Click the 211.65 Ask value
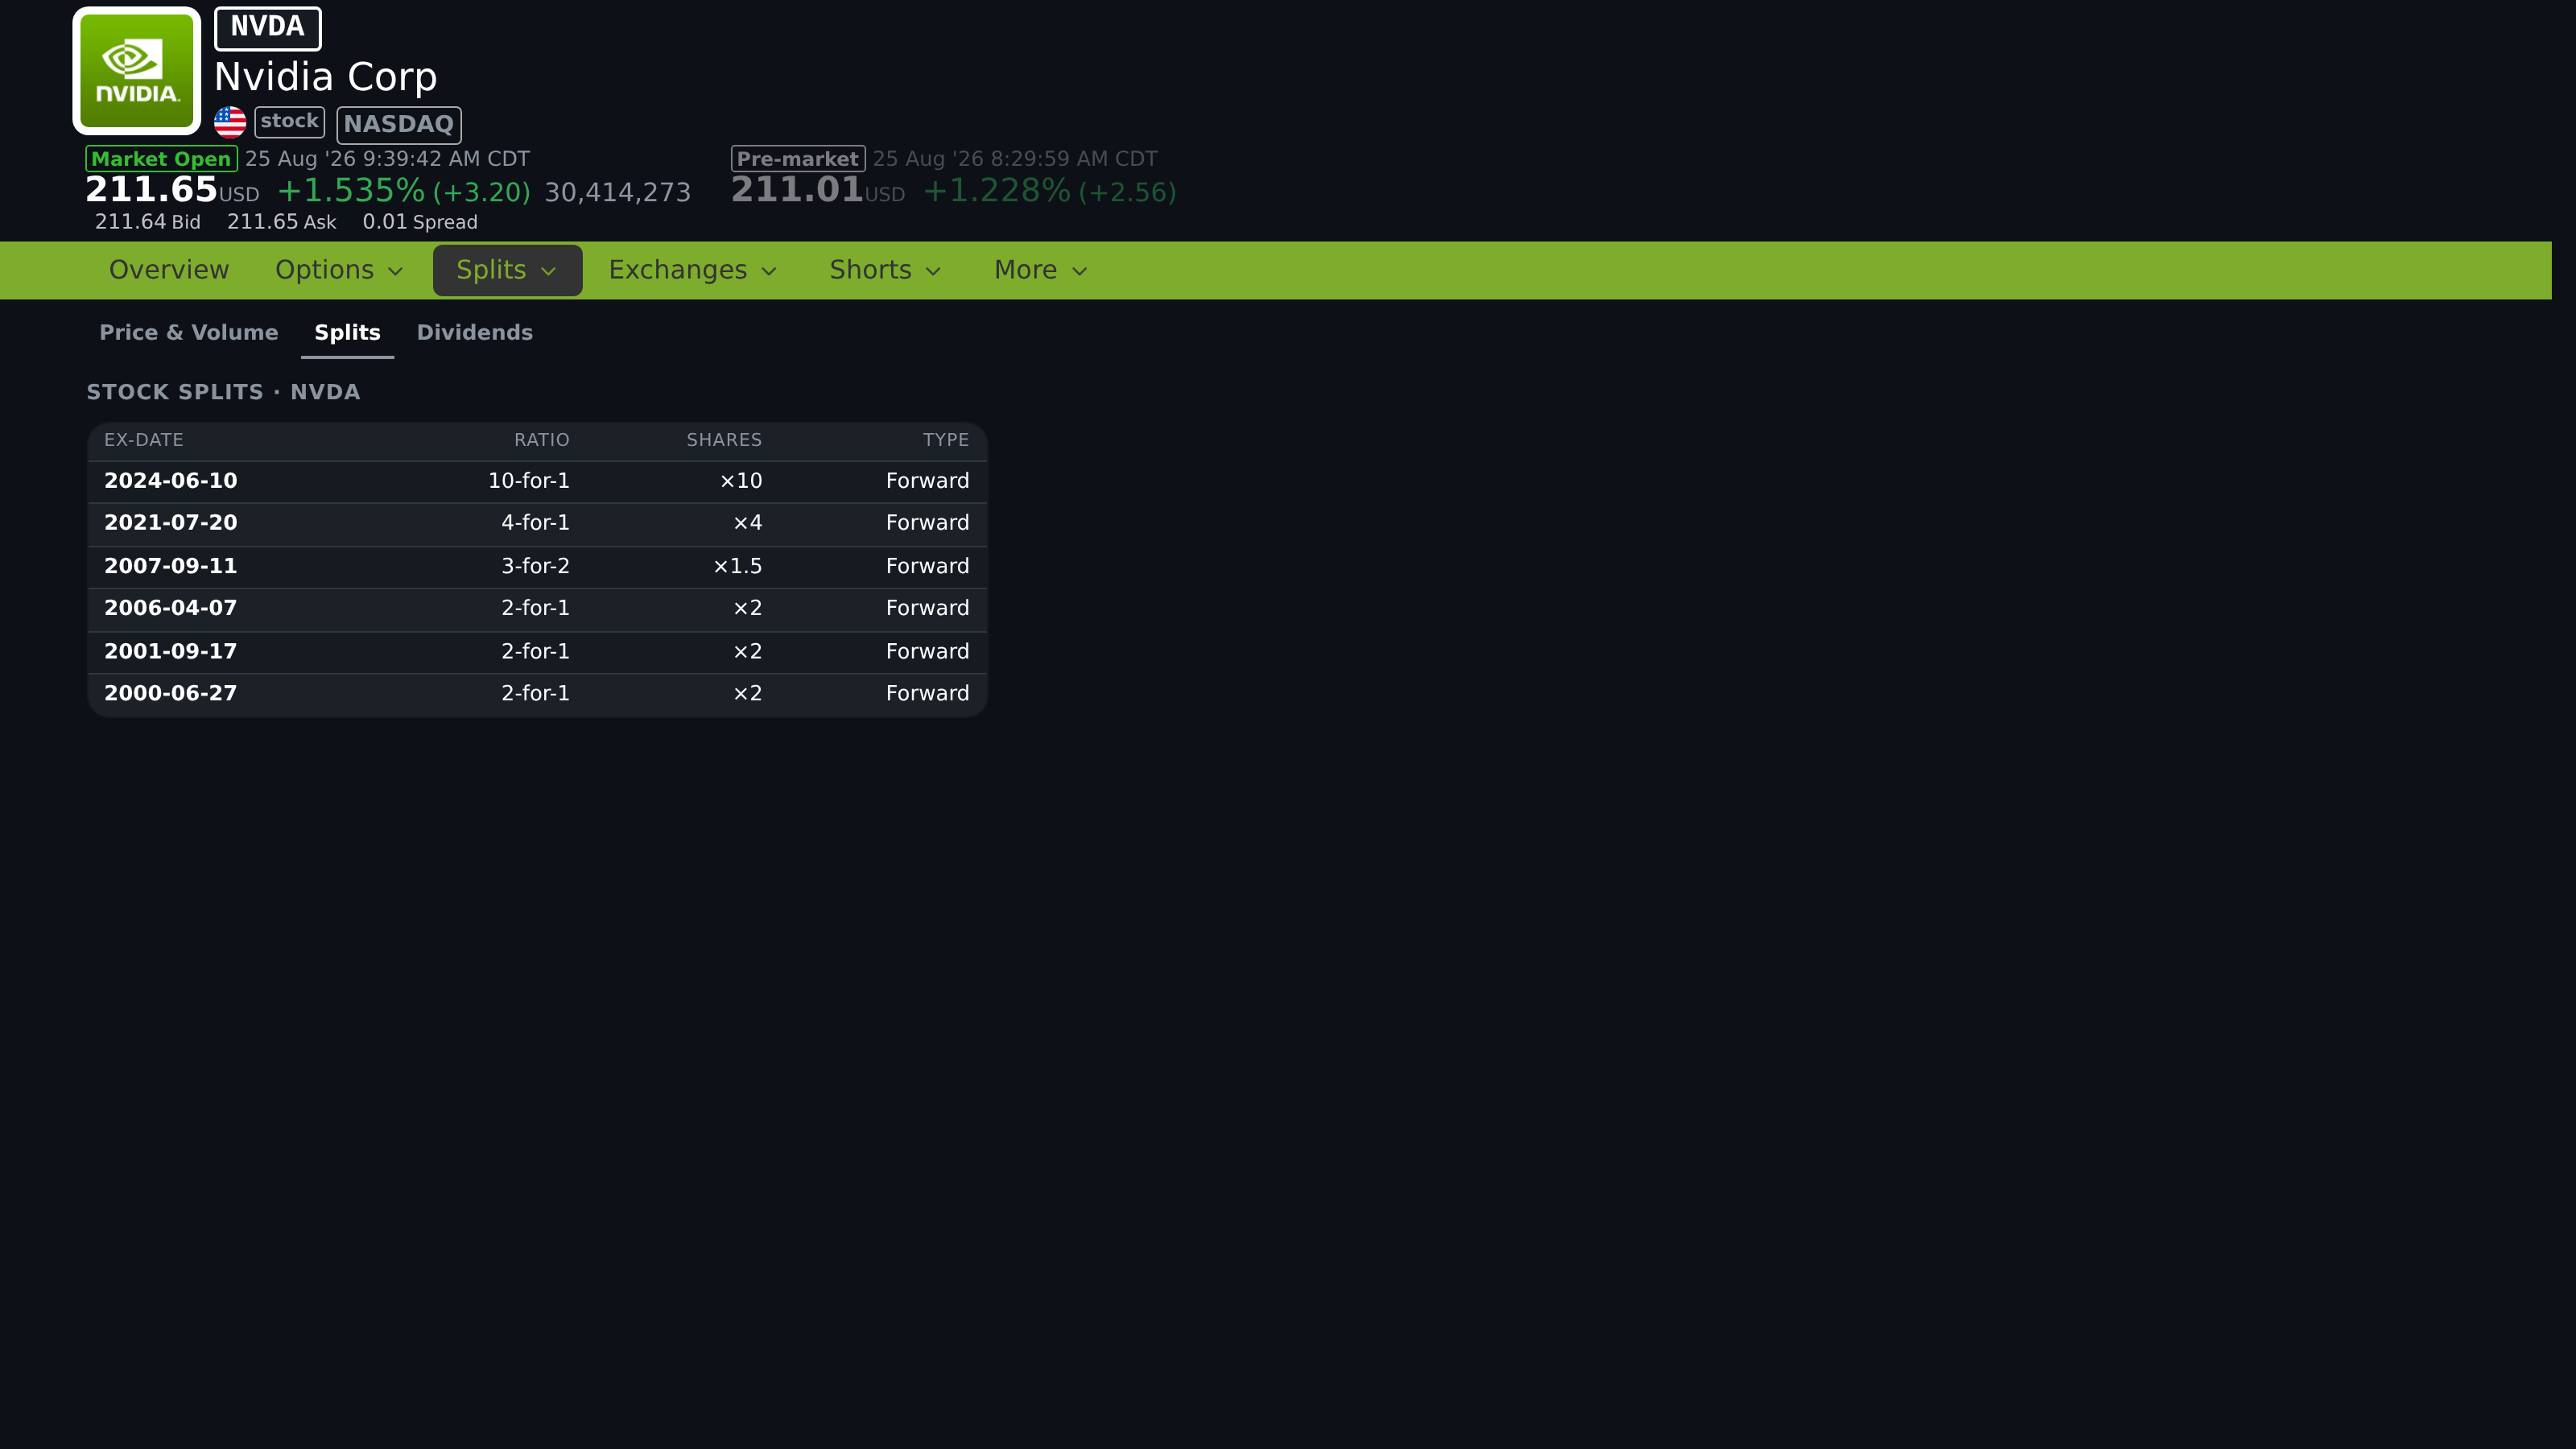 (x=282, y=222)
